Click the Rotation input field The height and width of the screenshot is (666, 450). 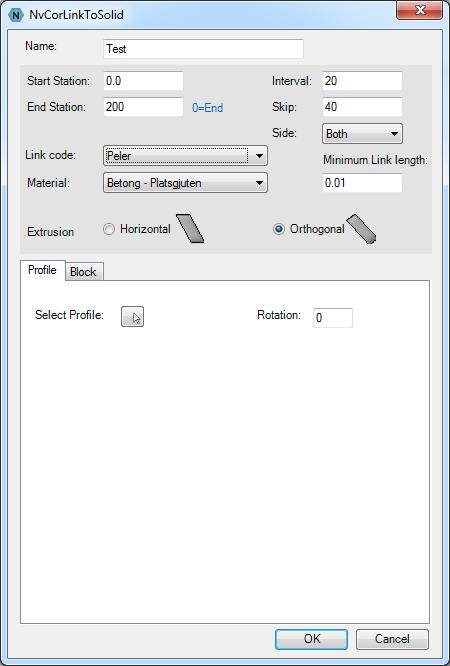pyautogui.click(x=333, y=318)
